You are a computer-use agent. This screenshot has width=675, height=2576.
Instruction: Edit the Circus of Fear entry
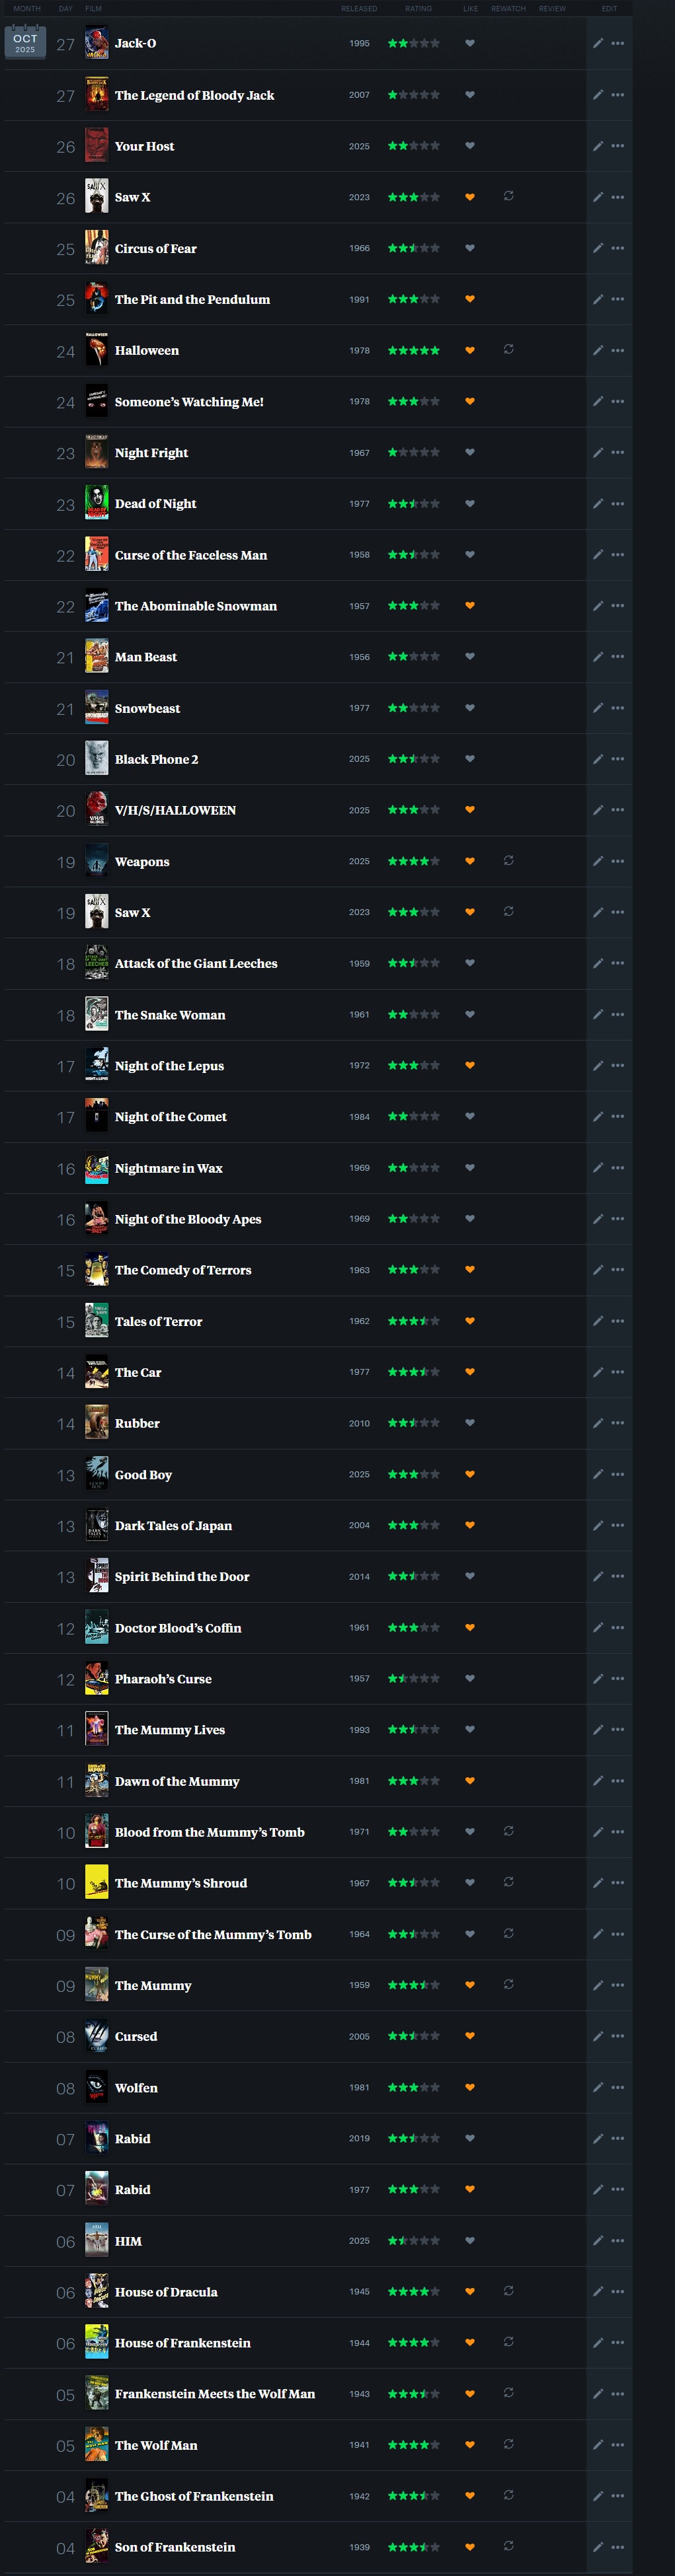[598, 249]
